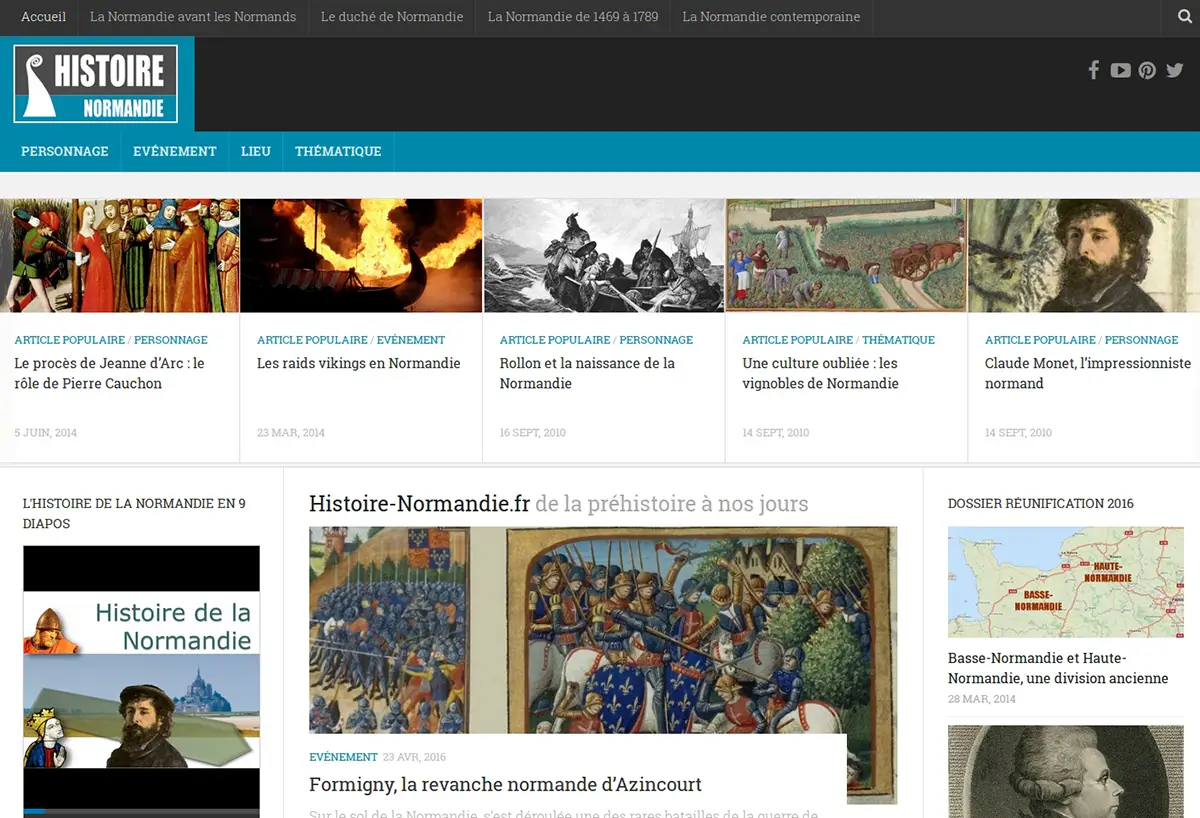
Task: Click PERSONNAGE tag on Claude Monet card
Action: pos(1141,340)
